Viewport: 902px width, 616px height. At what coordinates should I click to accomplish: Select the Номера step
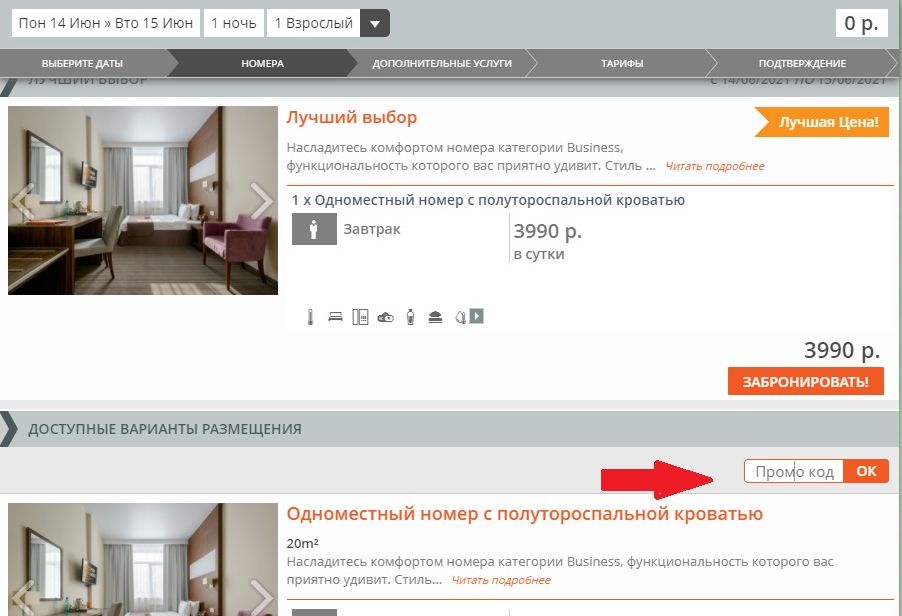262,63
